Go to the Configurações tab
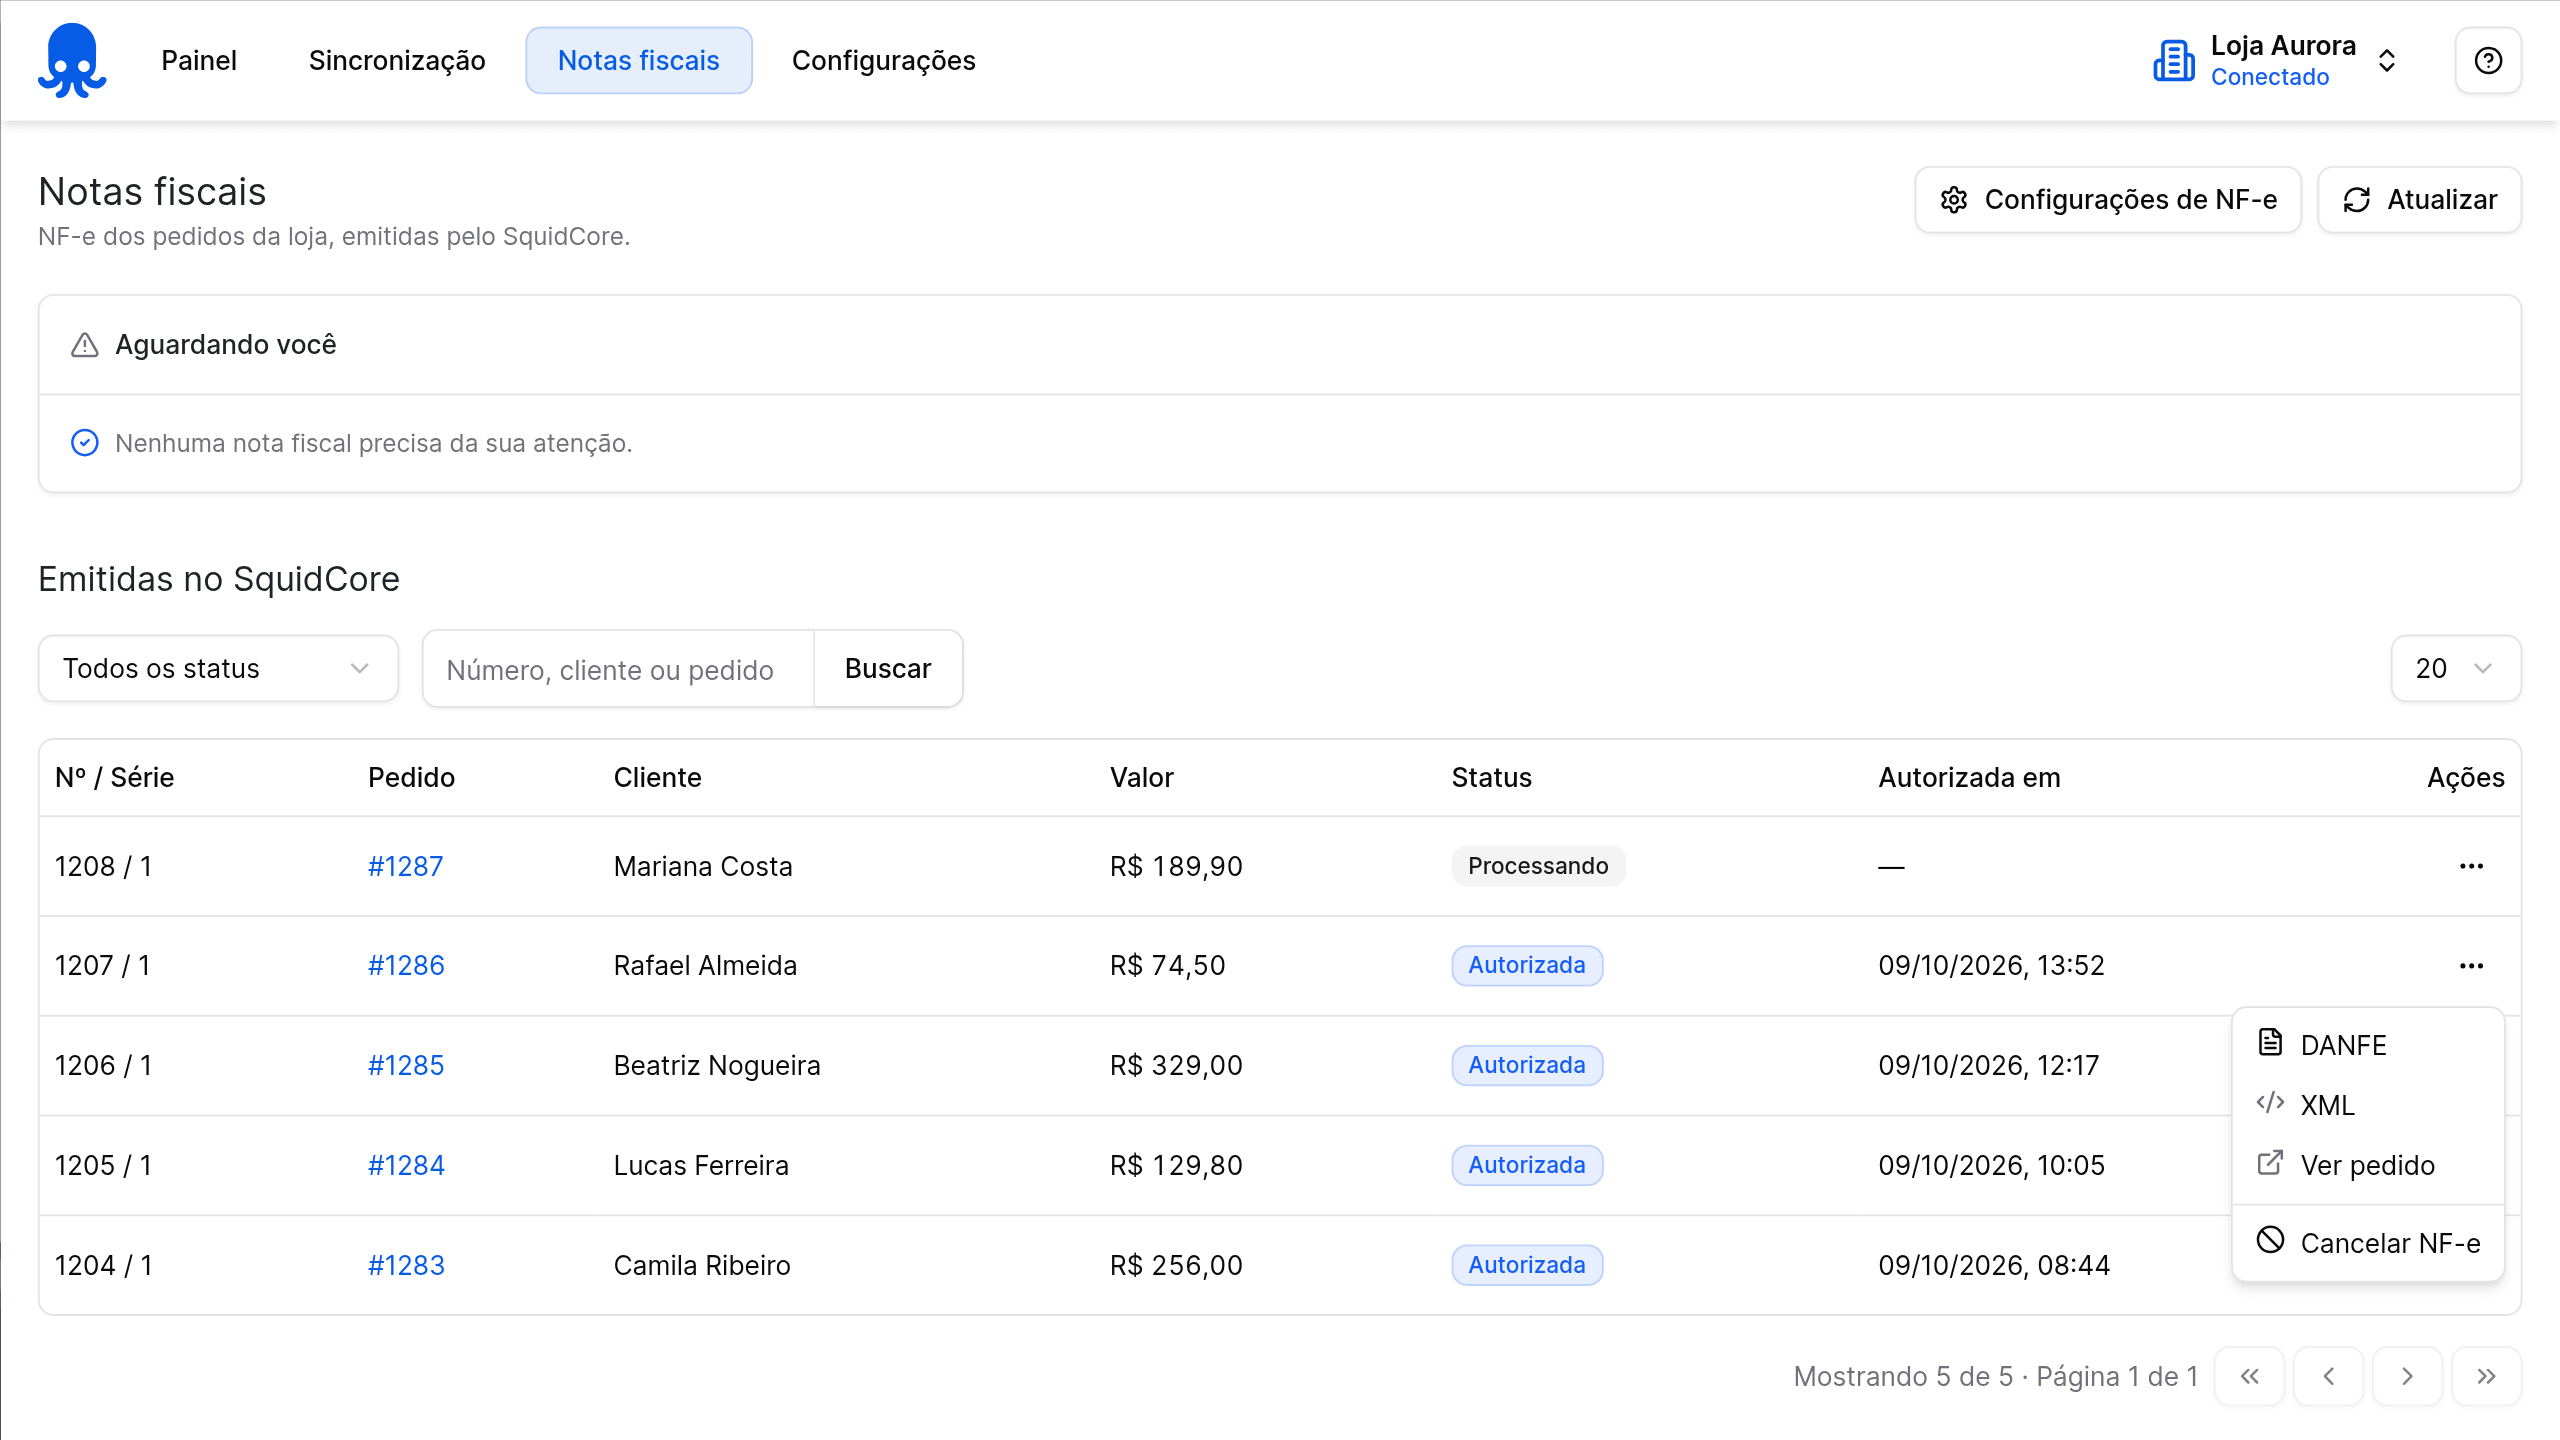The height and width of the screenshot is (1440, 2560). pyautogui.click(x=884, y=61)
